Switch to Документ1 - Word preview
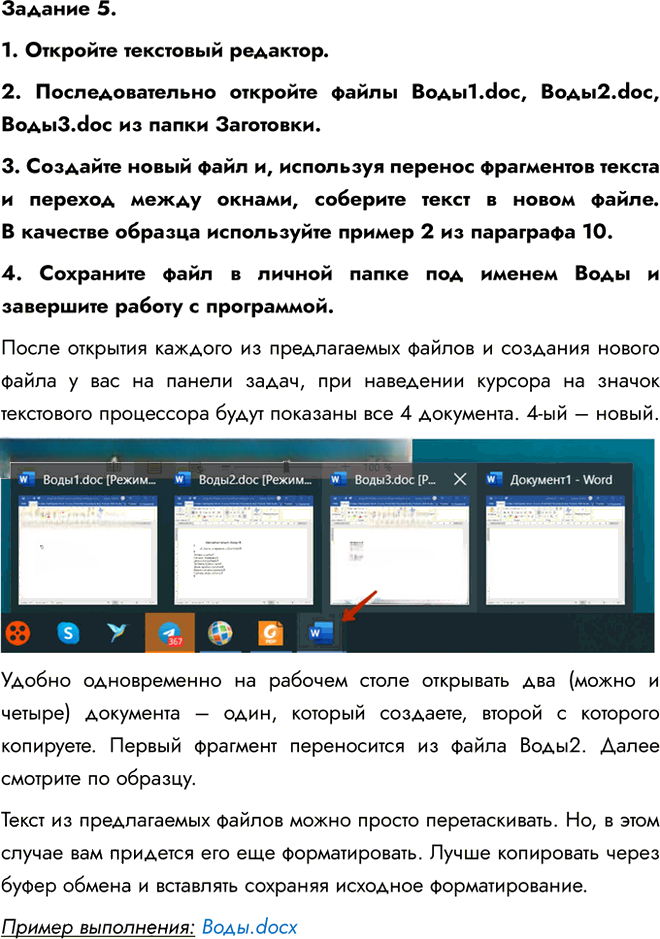This screenshot has height=939, width=660. 555,550
